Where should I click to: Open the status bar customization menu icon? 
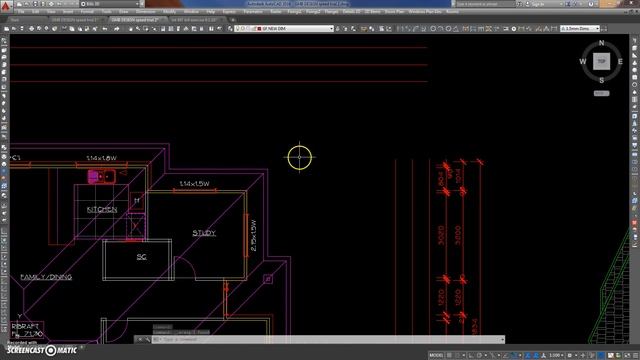click(636, 356)
